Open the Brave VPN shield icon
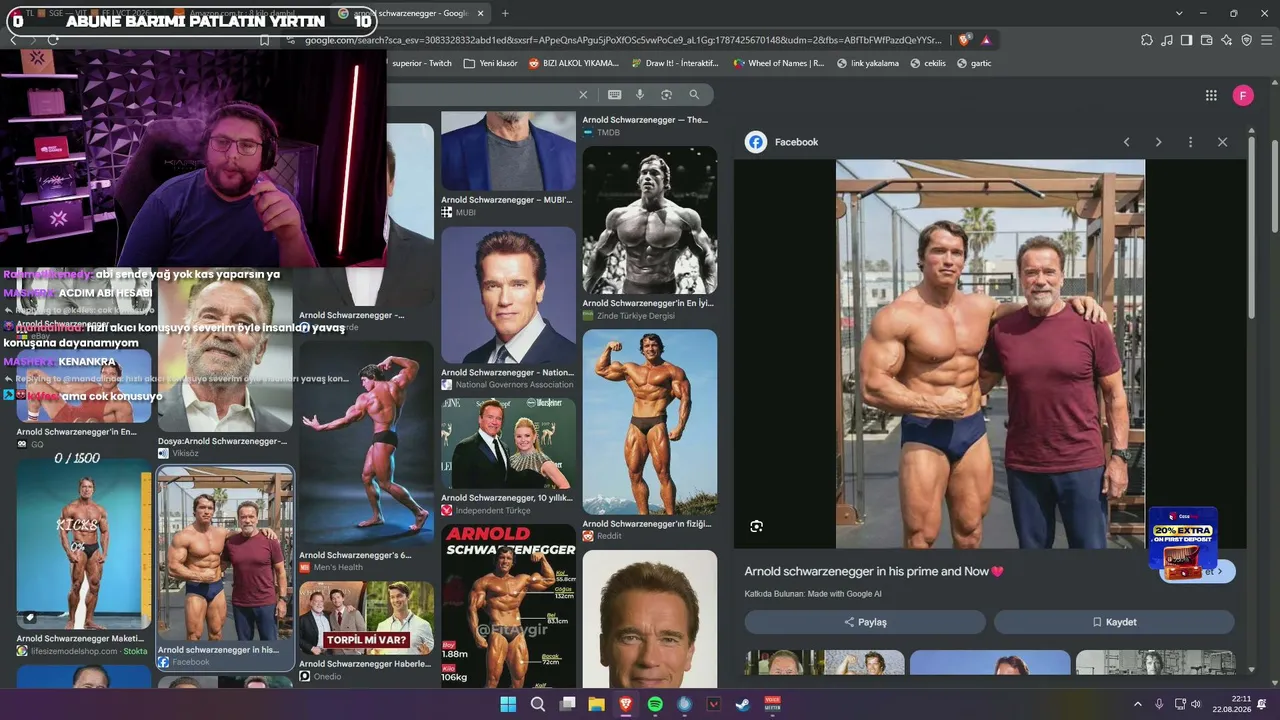Viewport: 1280px width, 720px height. 1247,40
